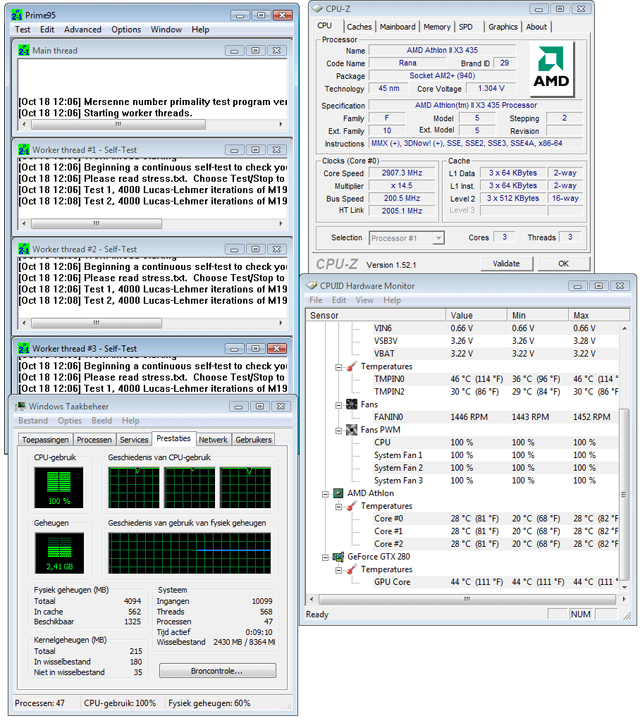Click the Fans PWM fan icon
The image size is (640, 723).
coord(354,429)
